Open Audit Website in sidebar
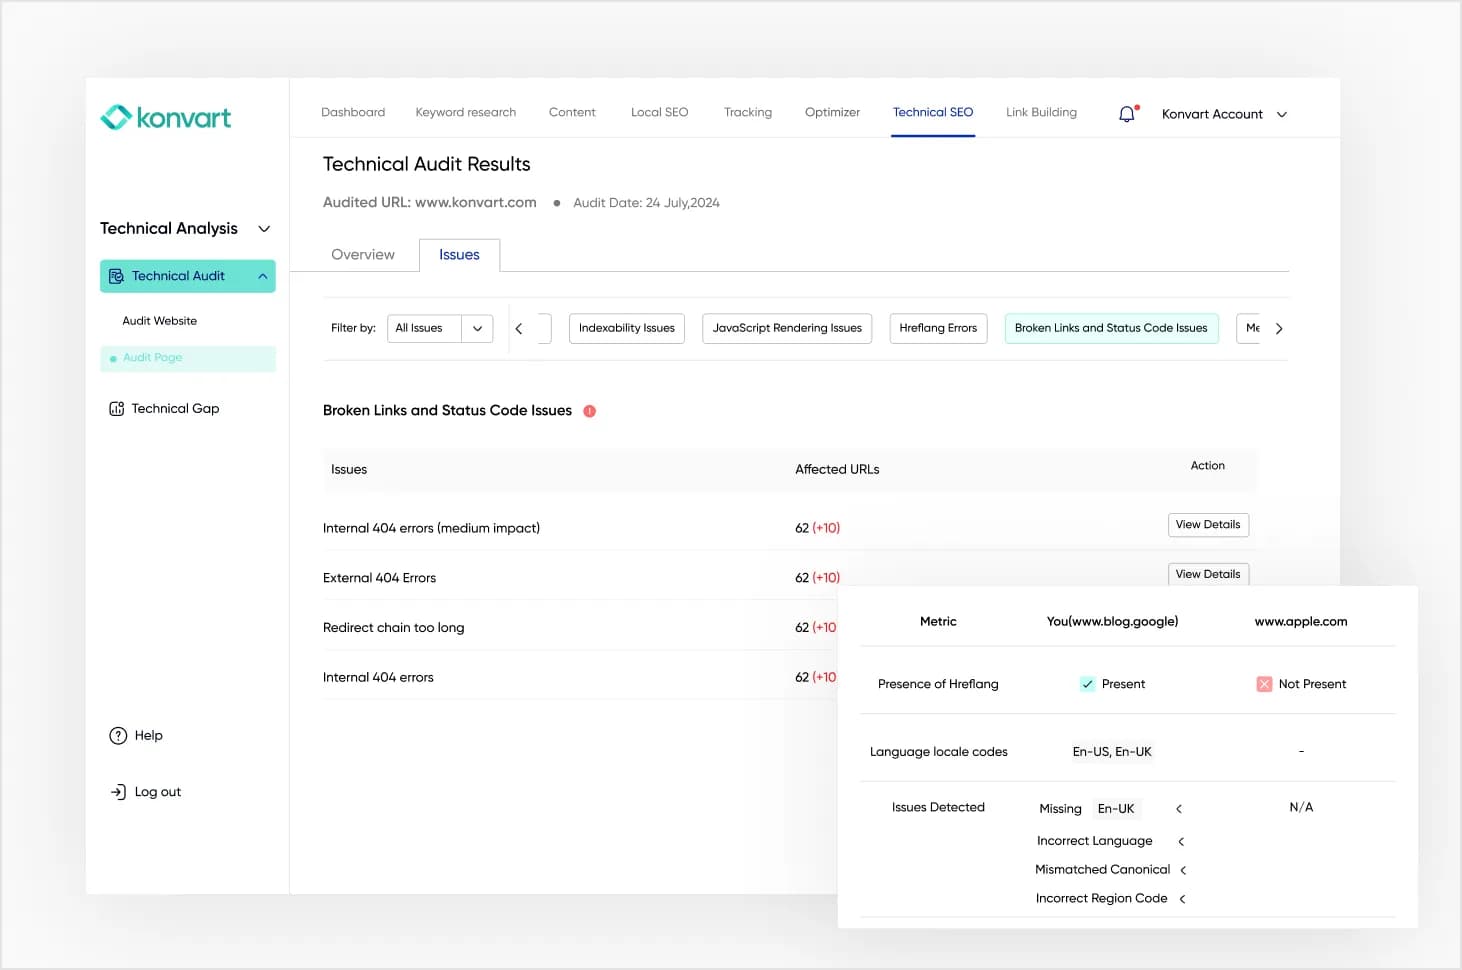The image size is (1462, 970). pyautogui.click(x=160, y=321)
